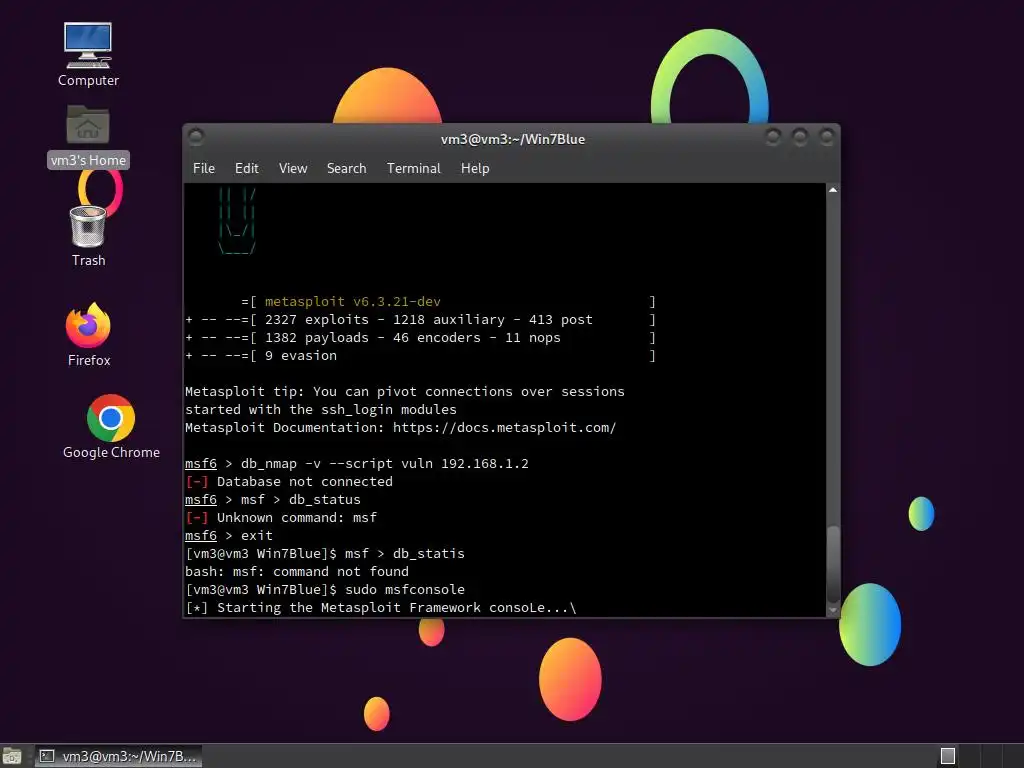Open the File menu in the terminal
Viewport: 1024px width, 768px height.
(x=204, y=168)
